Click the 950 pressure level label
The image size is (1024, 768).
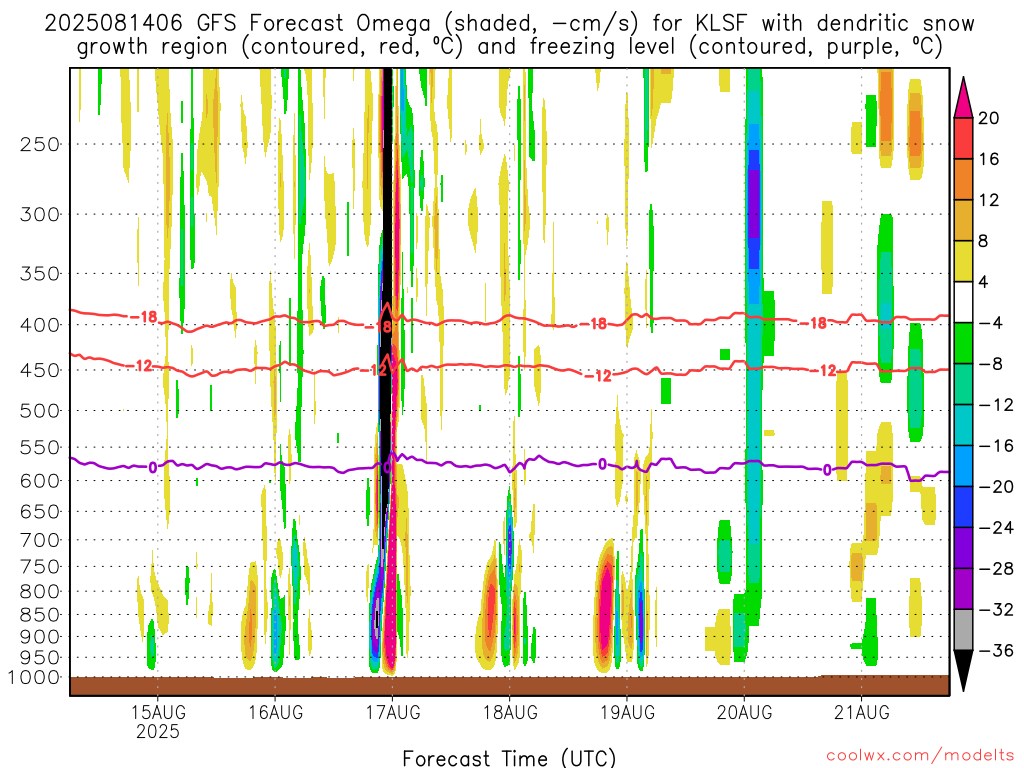pos(40,658)
